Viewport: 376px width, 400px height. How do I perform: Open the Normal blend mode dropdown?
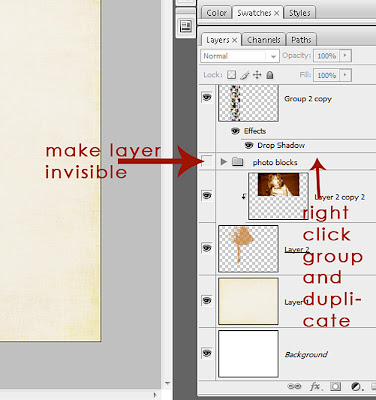click(x=239, y=56)
